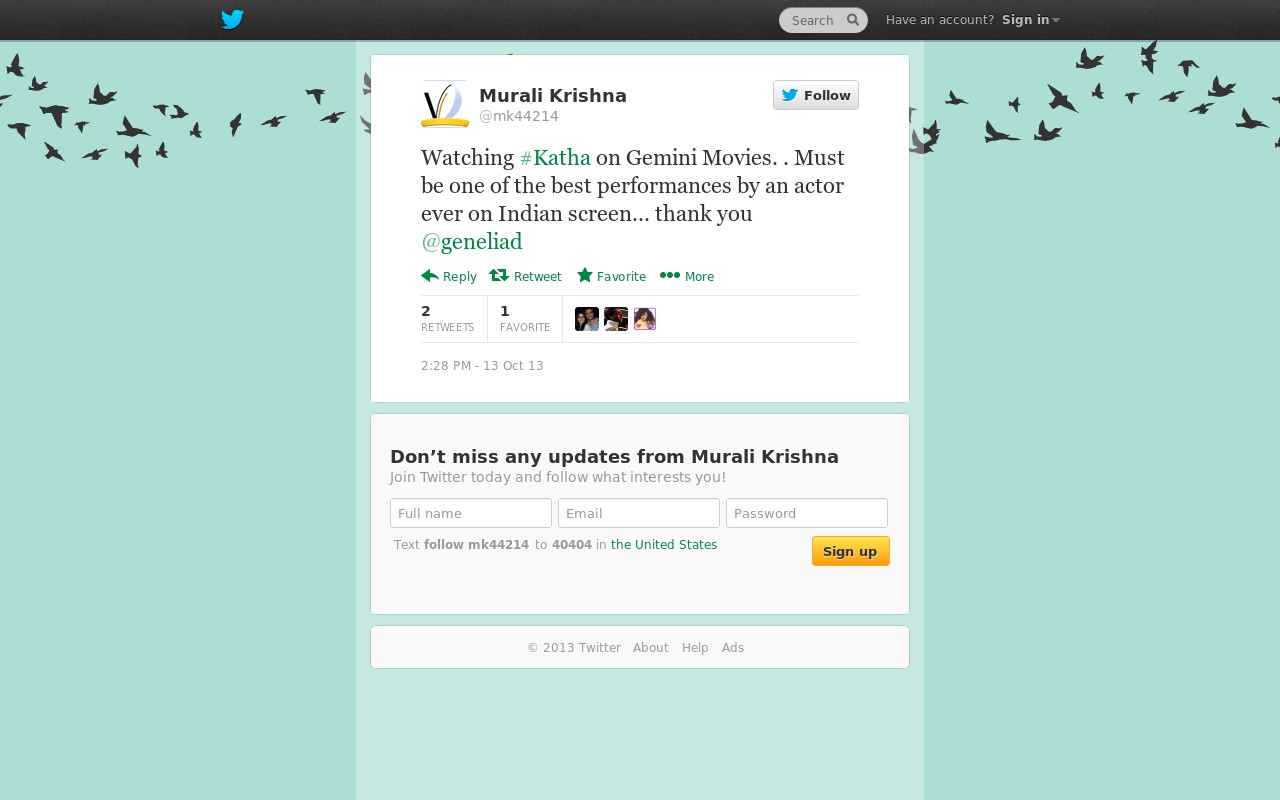Open Murali Krishna's profile picture
1280x800 pixels.
pyautogui.click(x=445, y=104)
